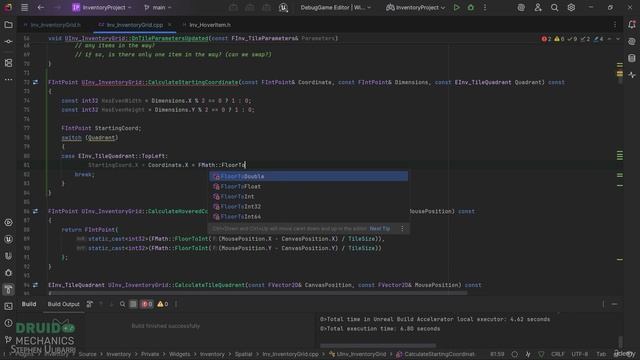Show more tool windows ellipsis
This screenshot has height=360, width=640.
pyautogui.click(x=8, y=80)
